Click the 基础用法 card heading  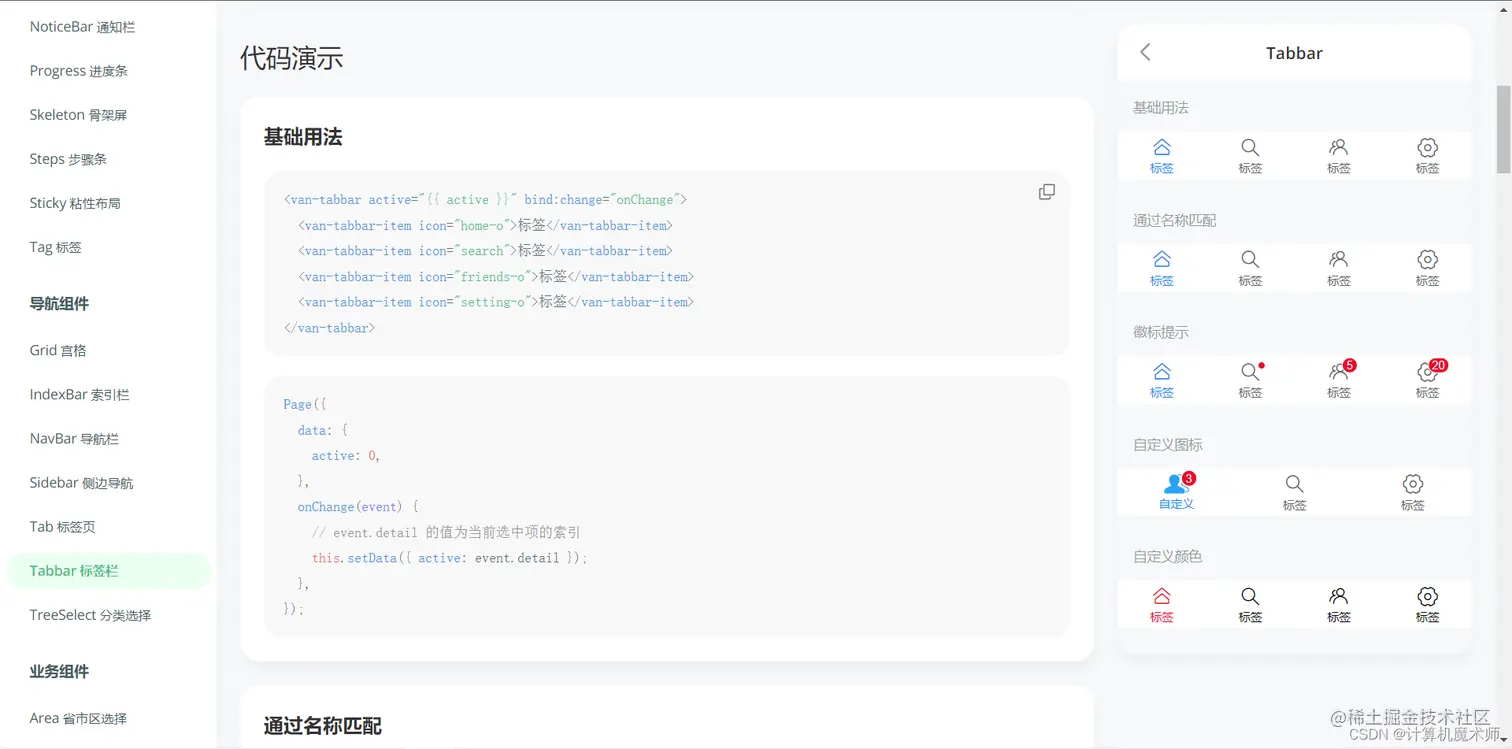coord(303,137)
